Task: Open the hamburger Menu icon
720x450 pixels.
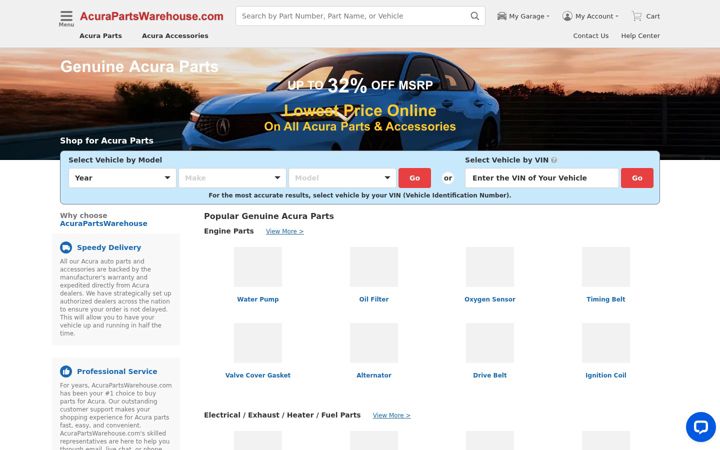Action: pyautogui.click(x=66, y=18)
